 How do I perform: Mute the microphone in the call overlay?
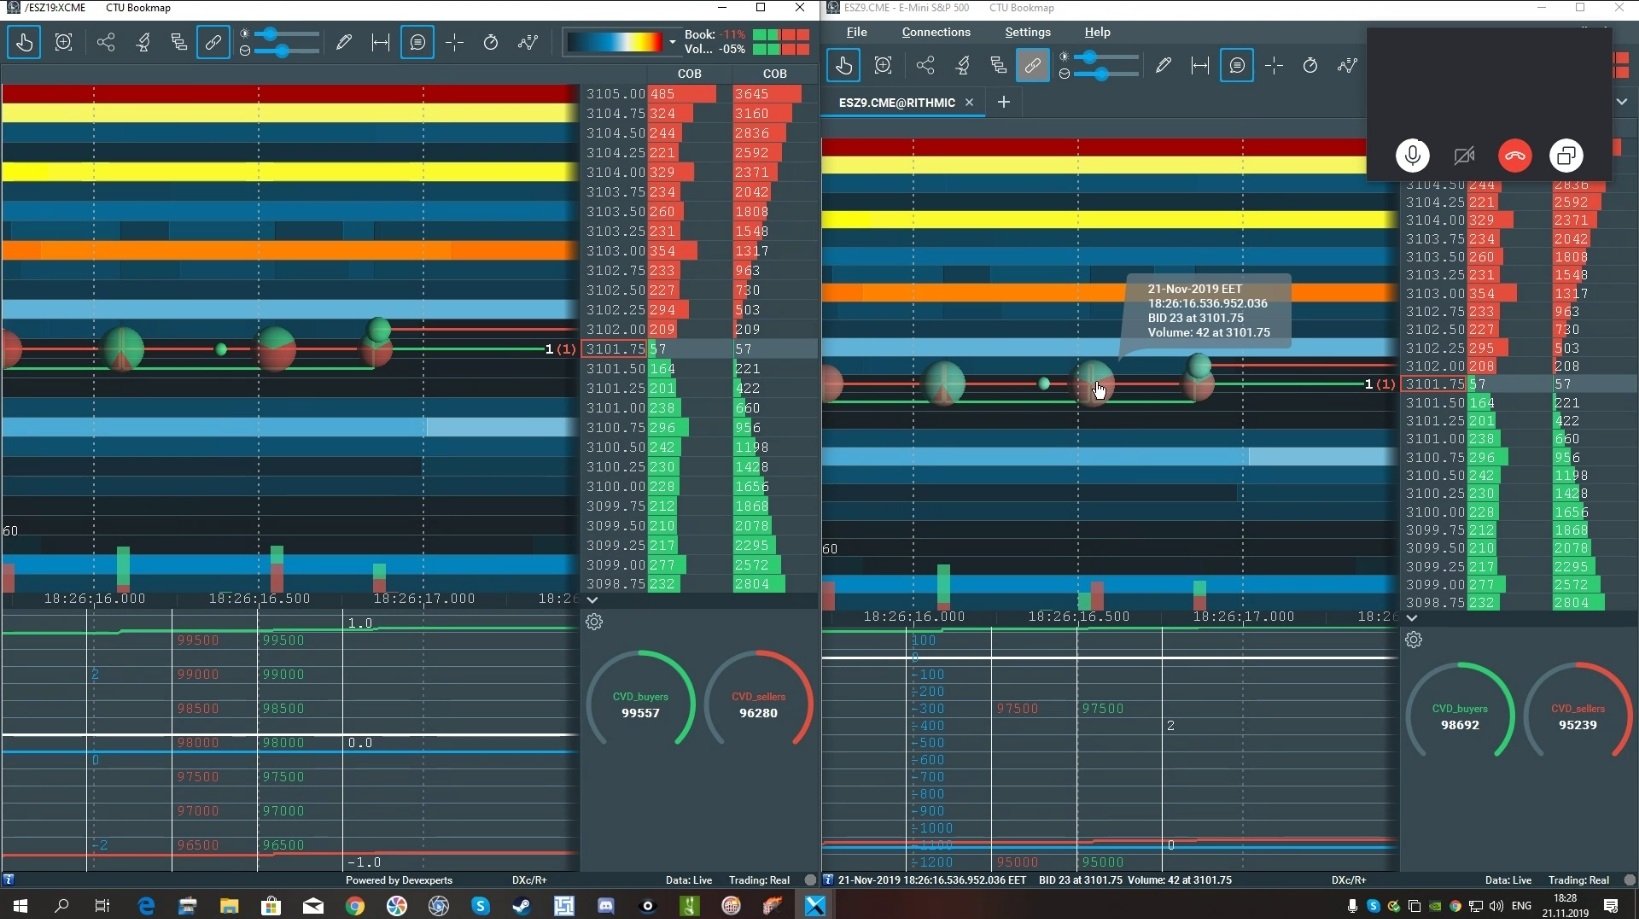(1412, 156)
